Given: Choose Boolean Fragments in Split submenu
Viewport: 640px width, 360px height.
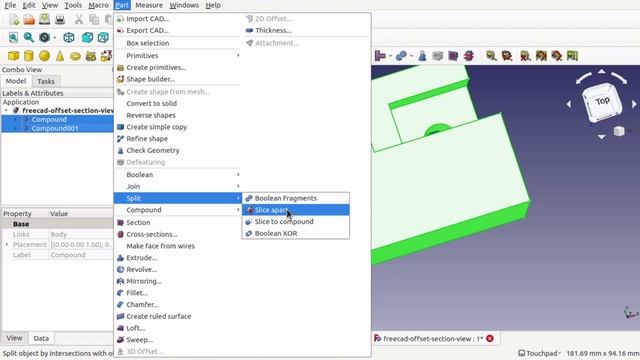Looking at the screenshot, I should pos(296,198).
